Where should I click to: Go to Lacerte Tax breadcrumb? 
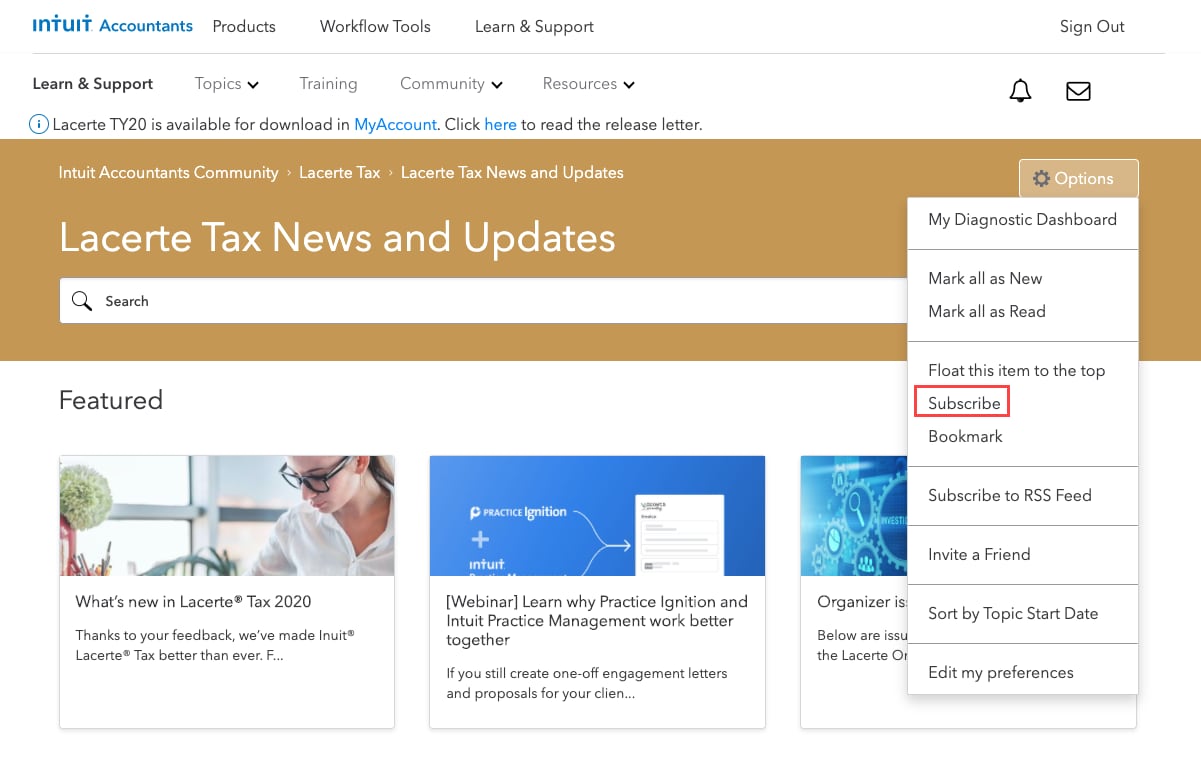pos(340,173)
